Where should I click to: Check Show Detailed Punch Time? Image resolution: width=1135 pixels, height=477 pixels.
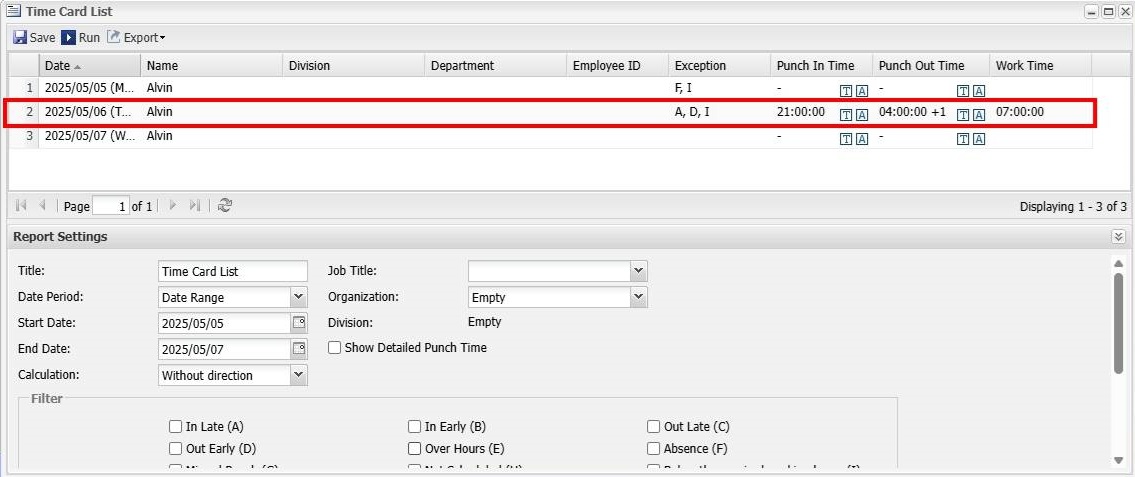334,347
